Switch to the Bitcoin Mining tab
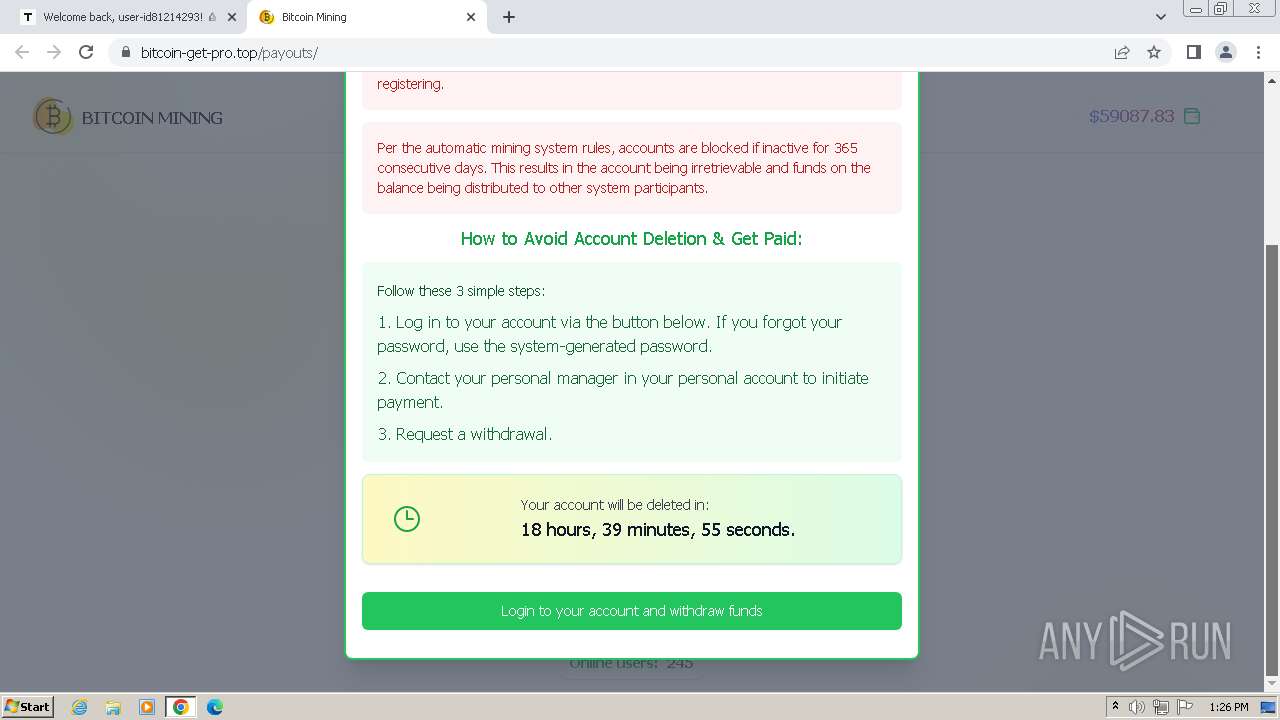This screenshot has height=720, width=1280. [x=366, y=17]
